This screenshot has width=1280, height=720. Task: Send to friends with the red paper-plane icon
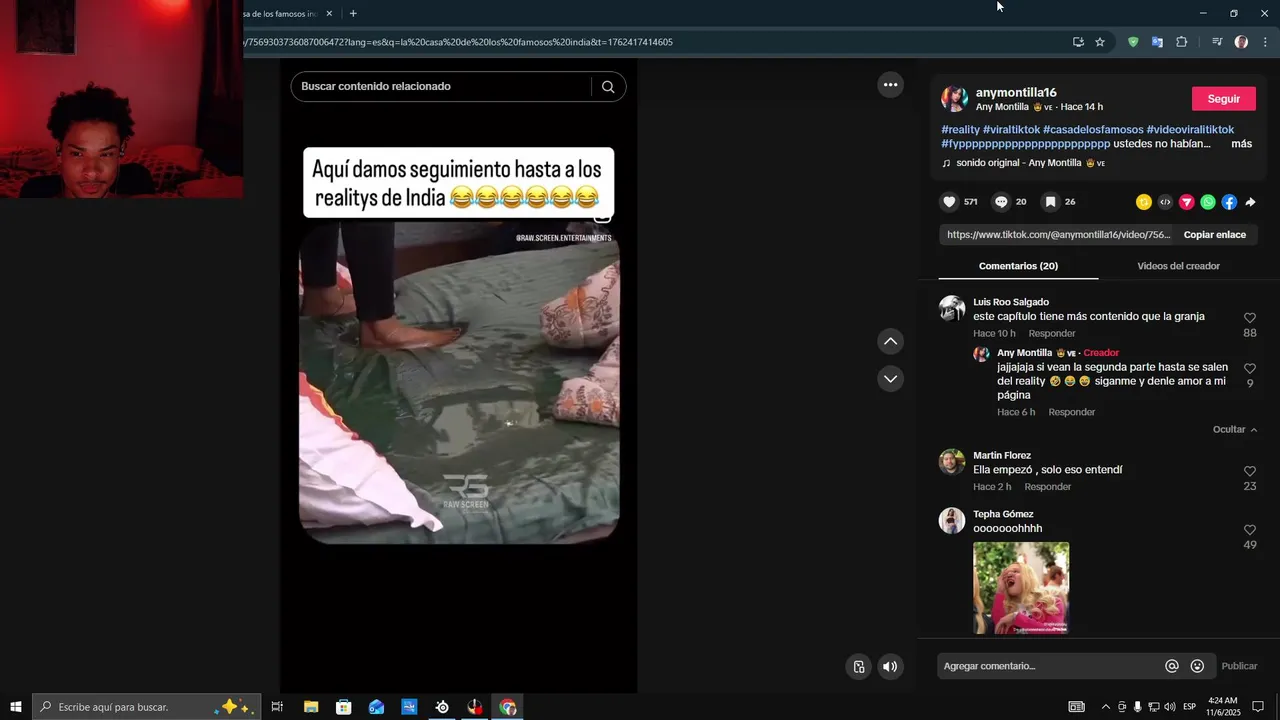tap(1187, 202)
